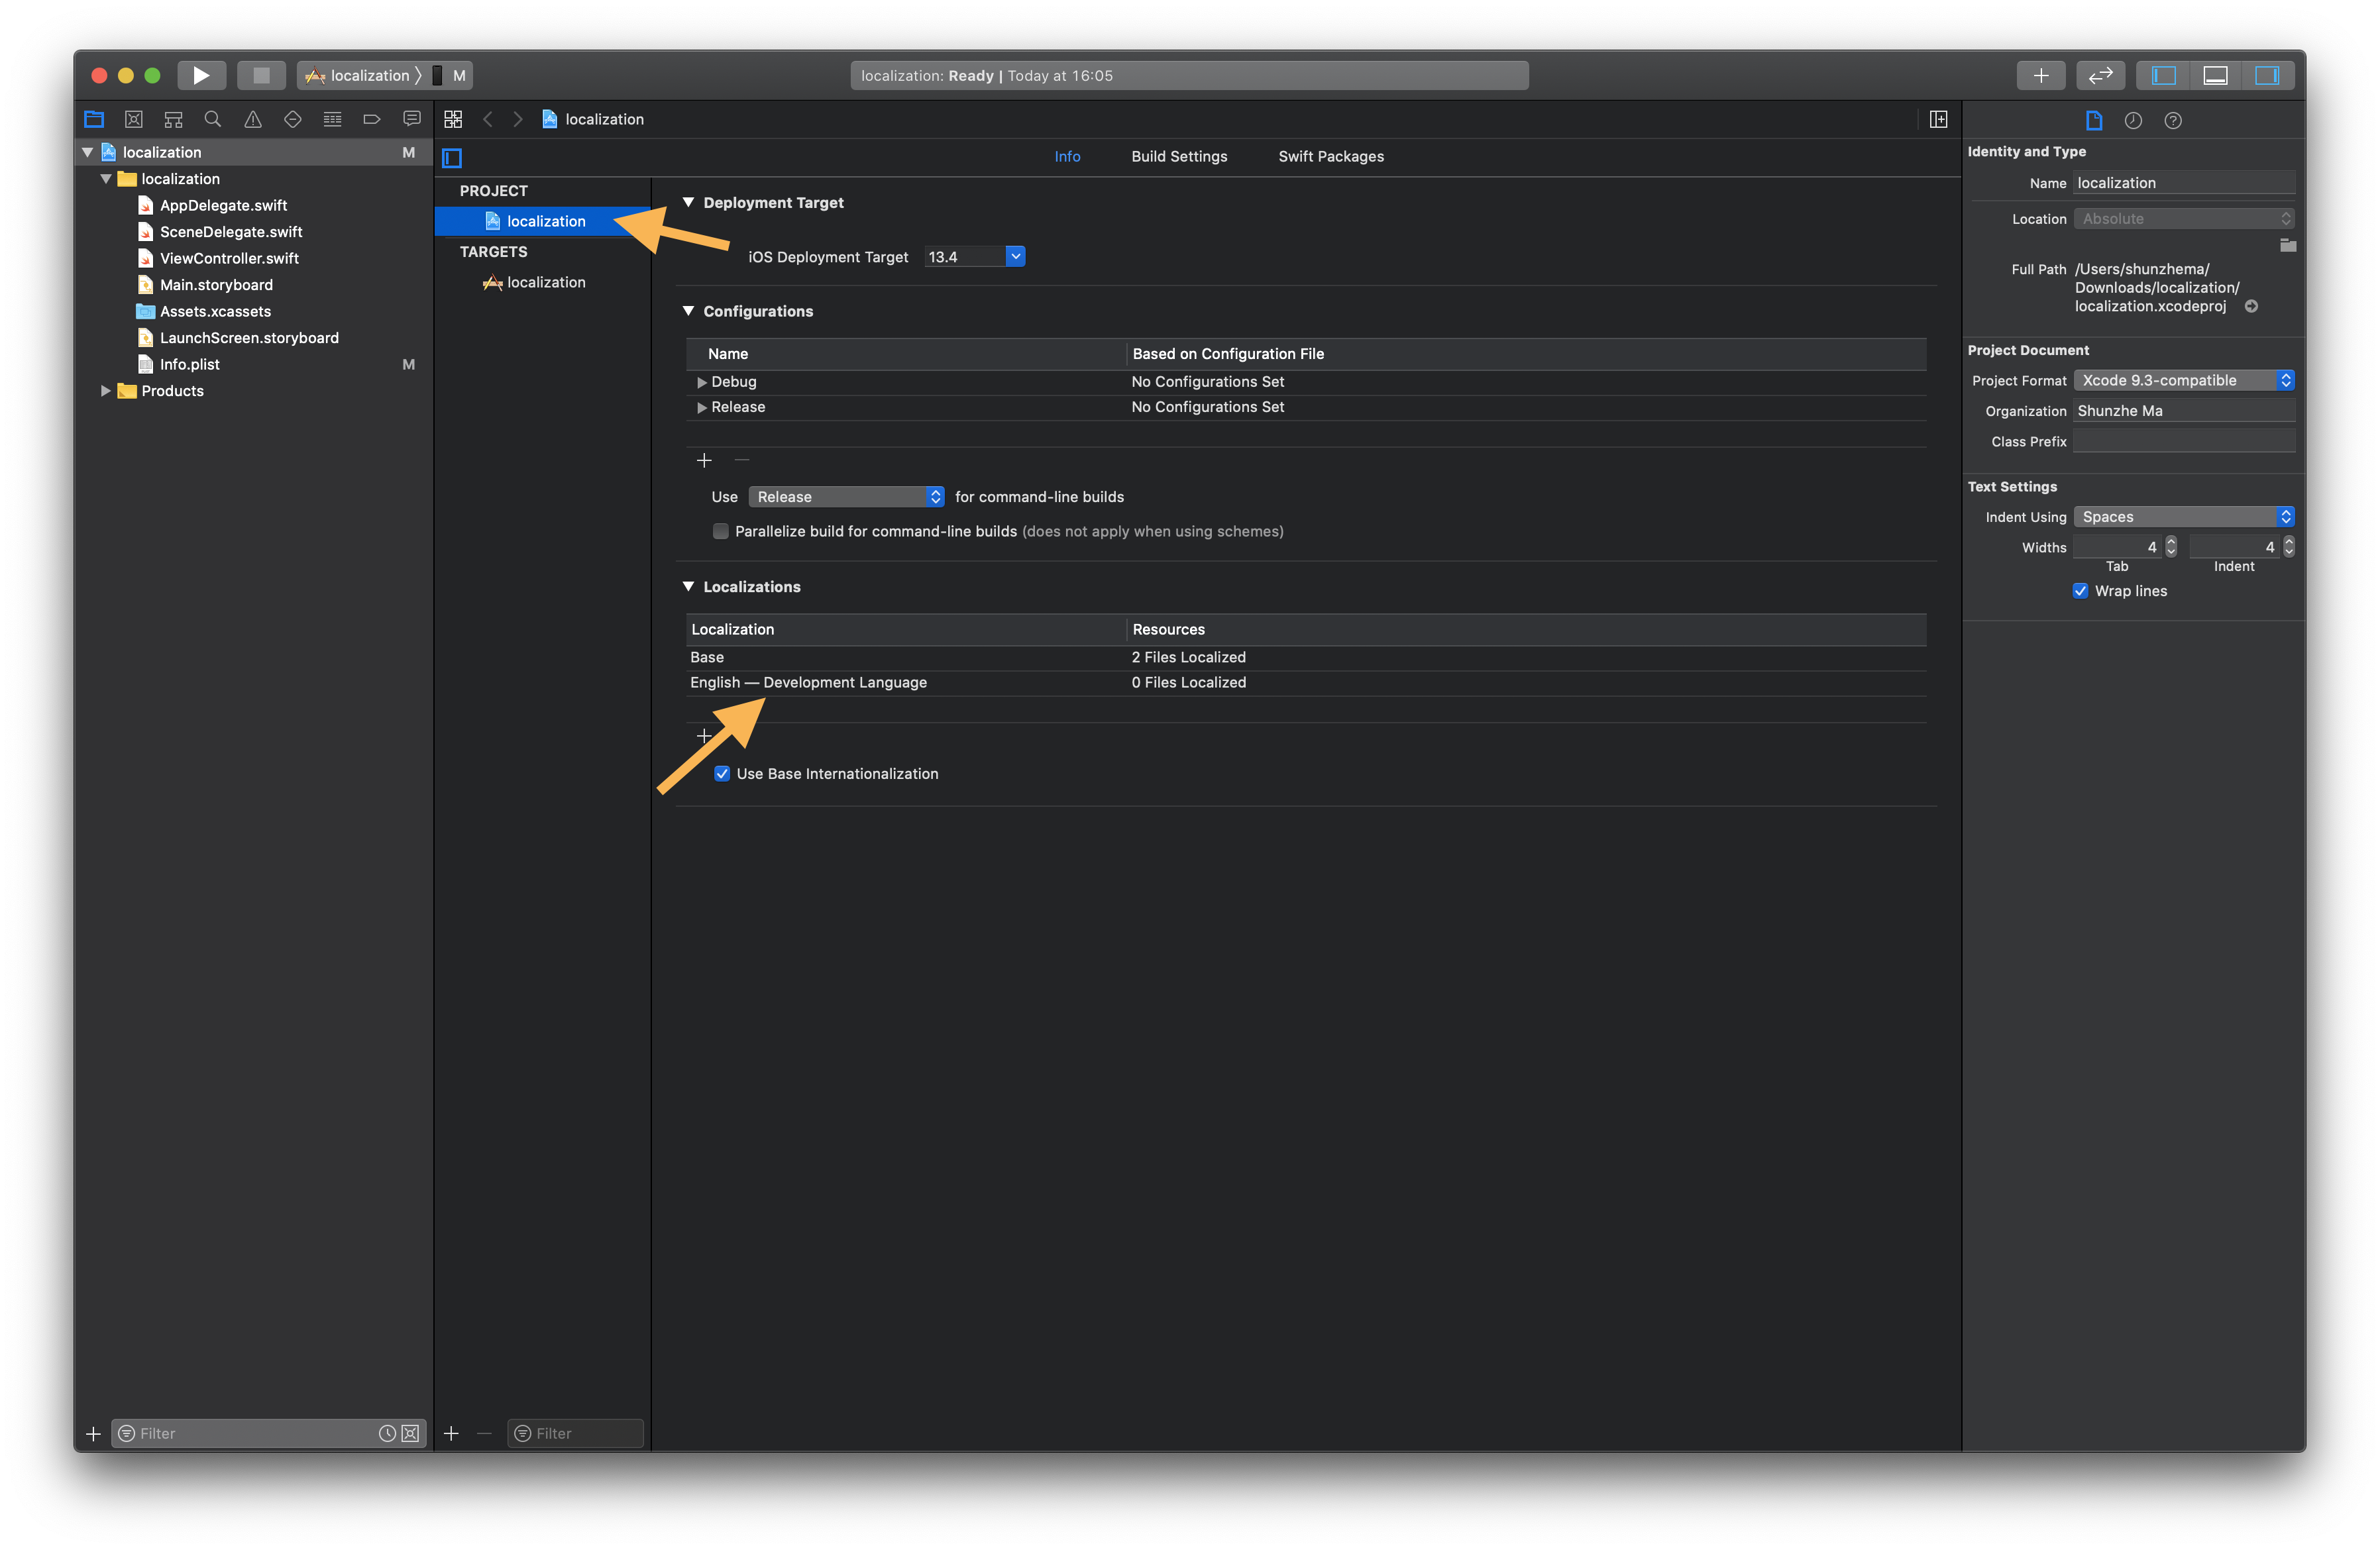Click the project Name field

pos(2184,183)
